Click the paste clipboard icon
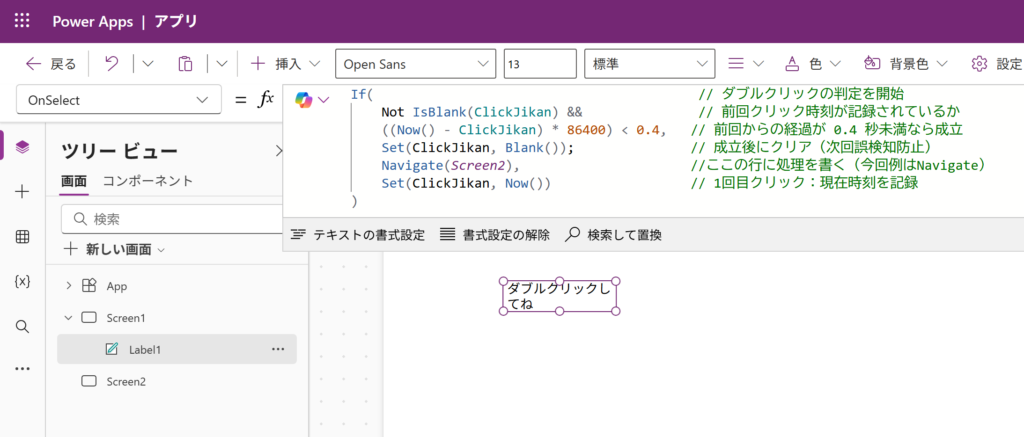1024x437 pixels. (x=185, y=64)
